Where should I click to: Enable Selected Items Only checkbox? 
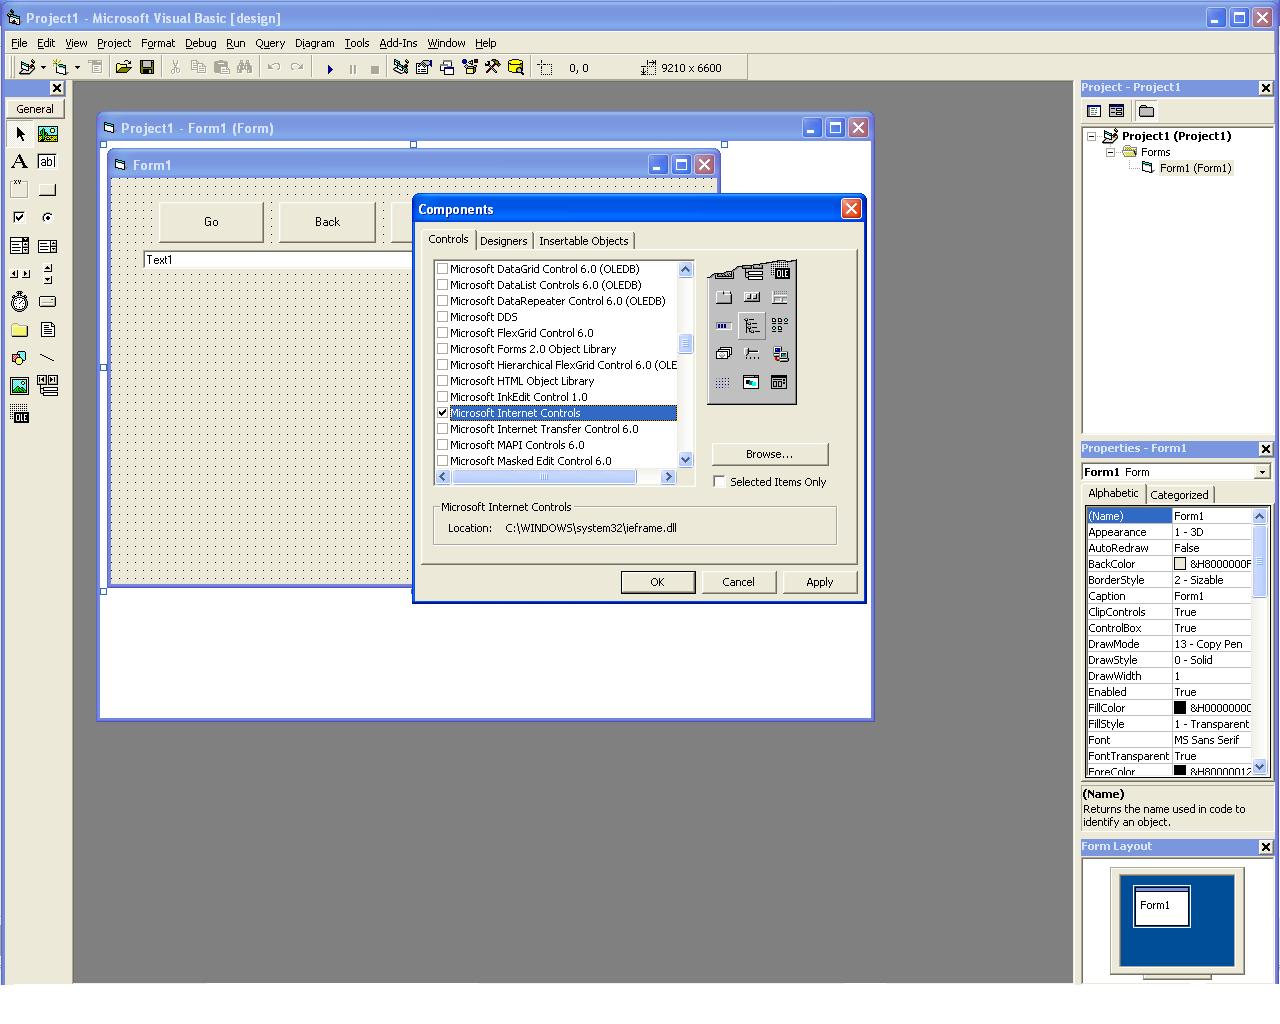click(x=719, y=482)
